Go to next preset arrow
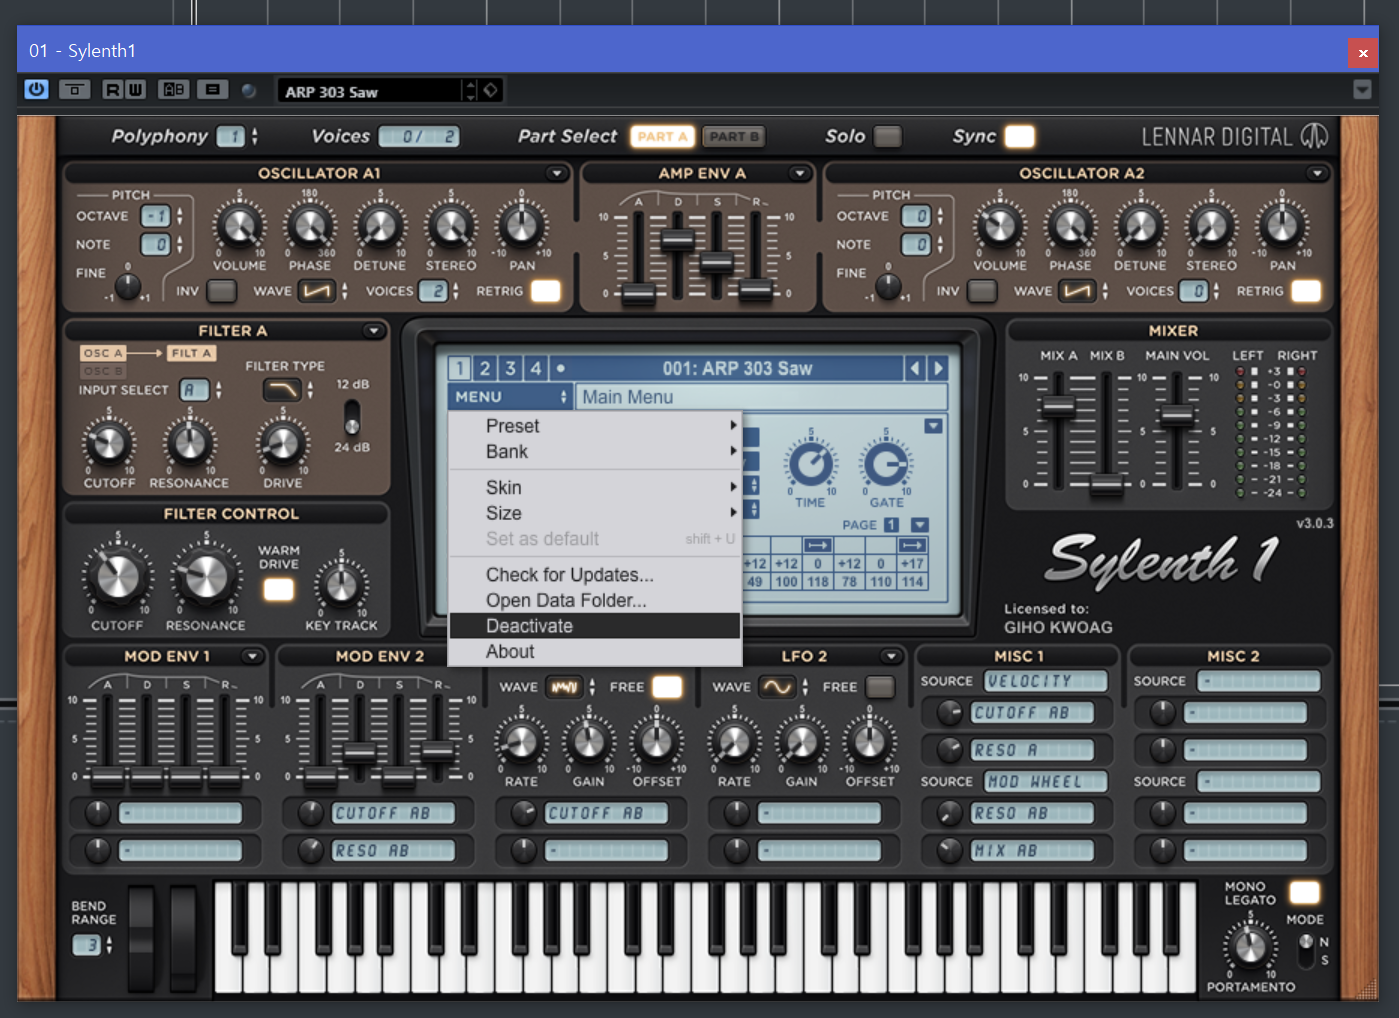The height and width of the screenshot is (1018, 1399). tap(937, 368)
